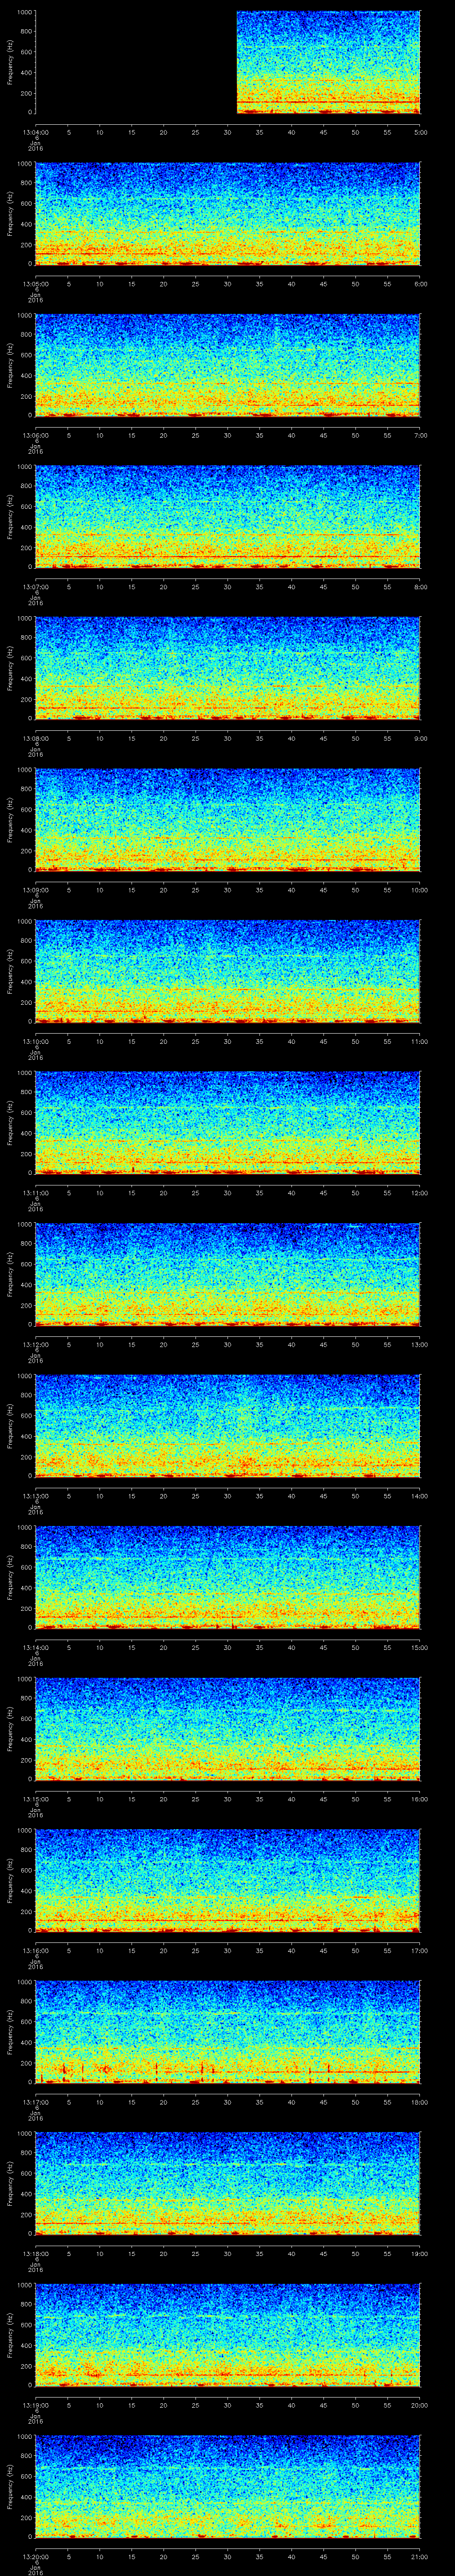Click the 20:00 end time label

(420, 2405)
